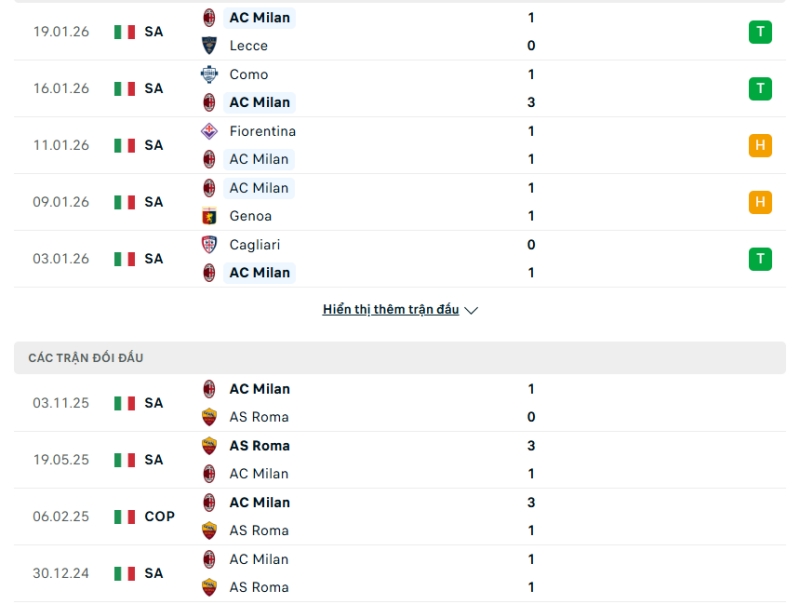Image resolution: width=800 pixels, height=604 pixels.
Task: Click the chevron arrow next to show more matches
Action: 470,310
